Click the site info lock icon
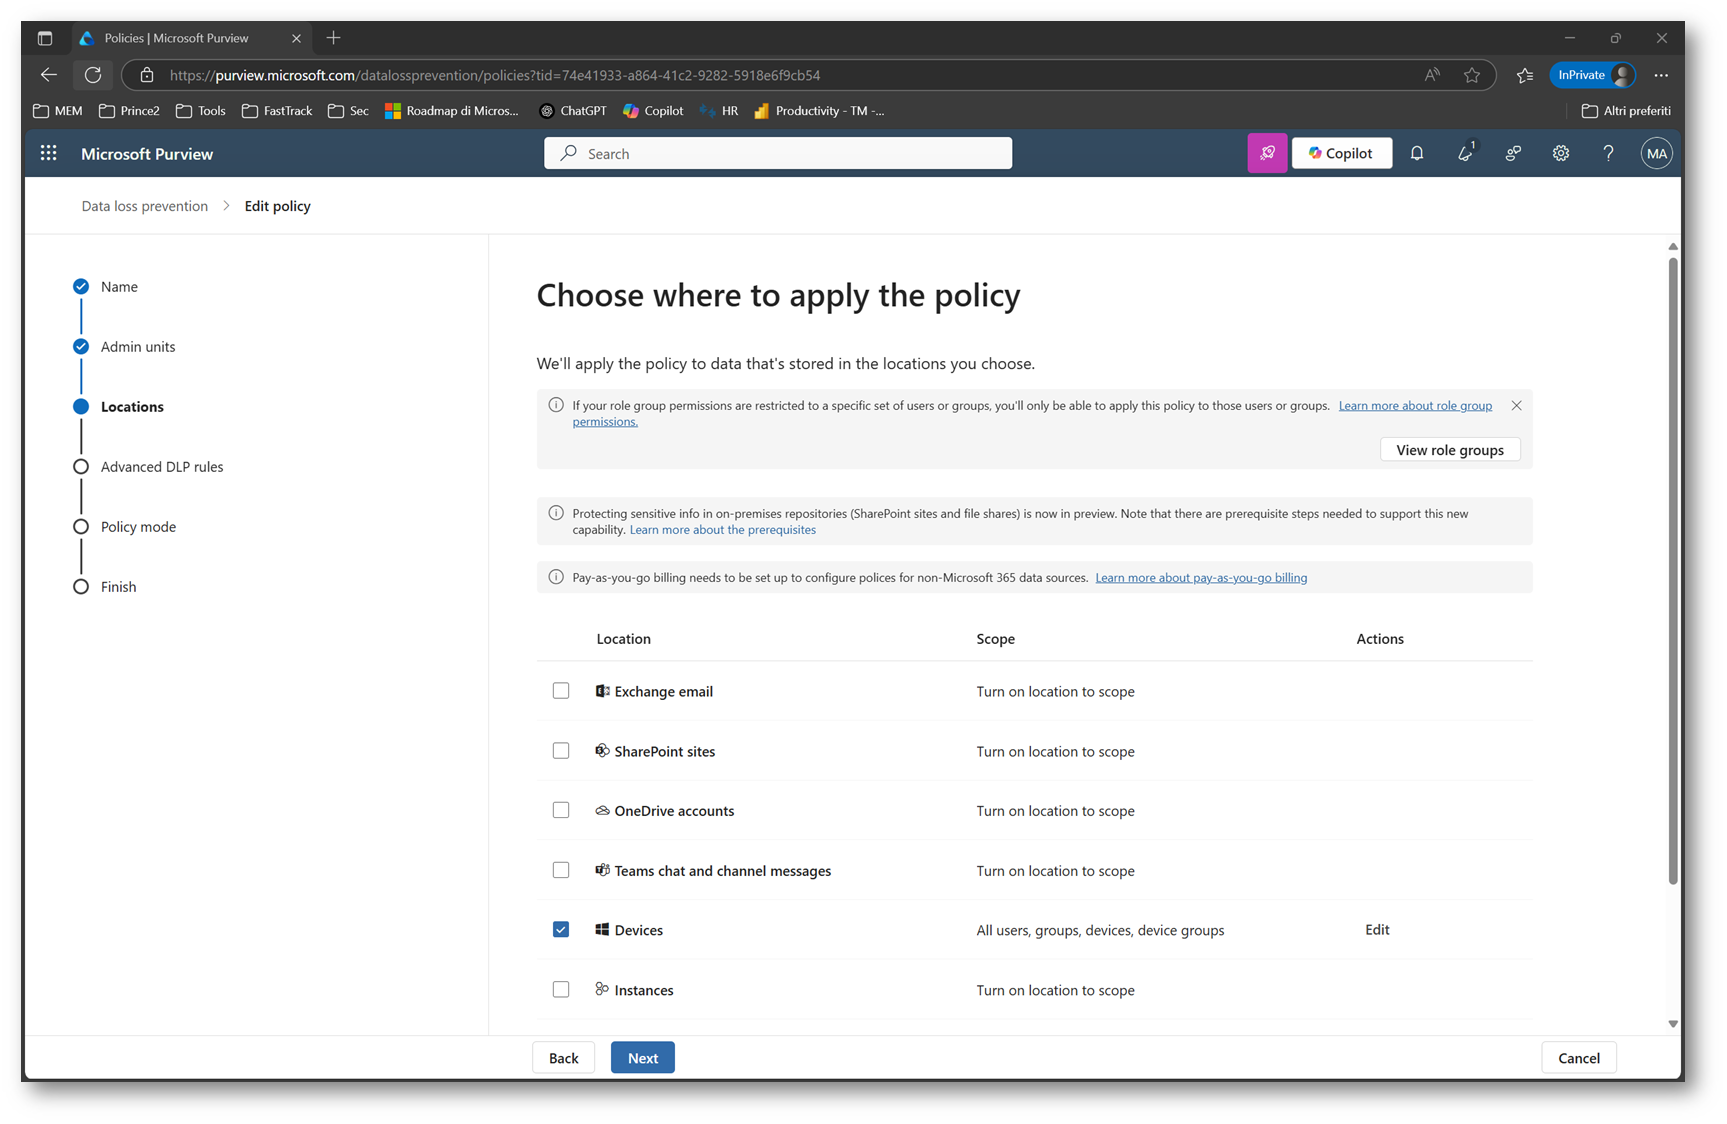 pyautogui.click(x=147, y=75)
